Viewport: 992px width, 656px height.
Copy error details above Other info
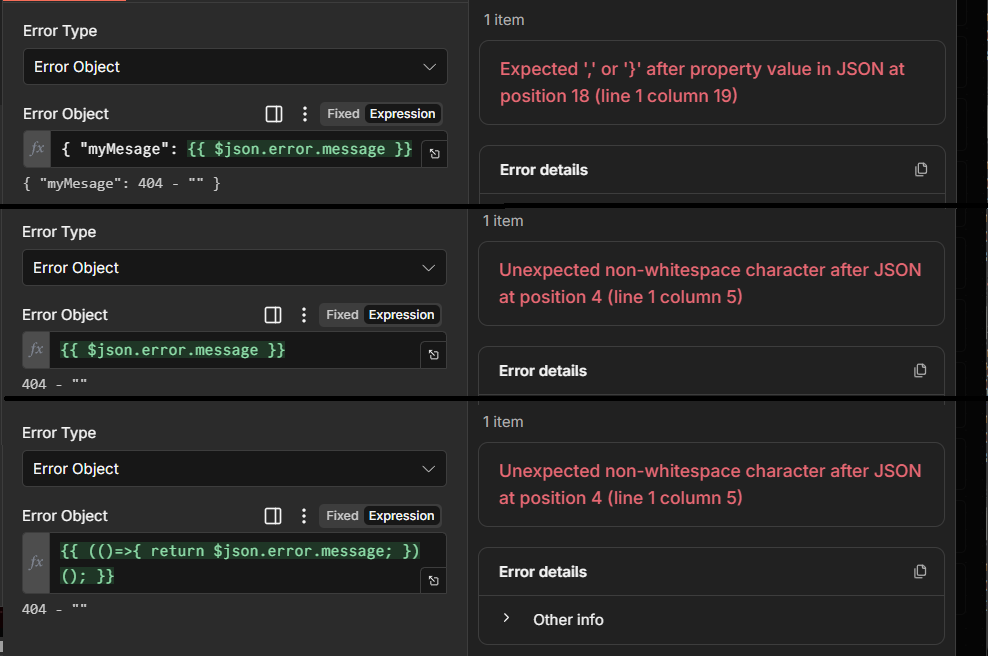click(921, 571)
